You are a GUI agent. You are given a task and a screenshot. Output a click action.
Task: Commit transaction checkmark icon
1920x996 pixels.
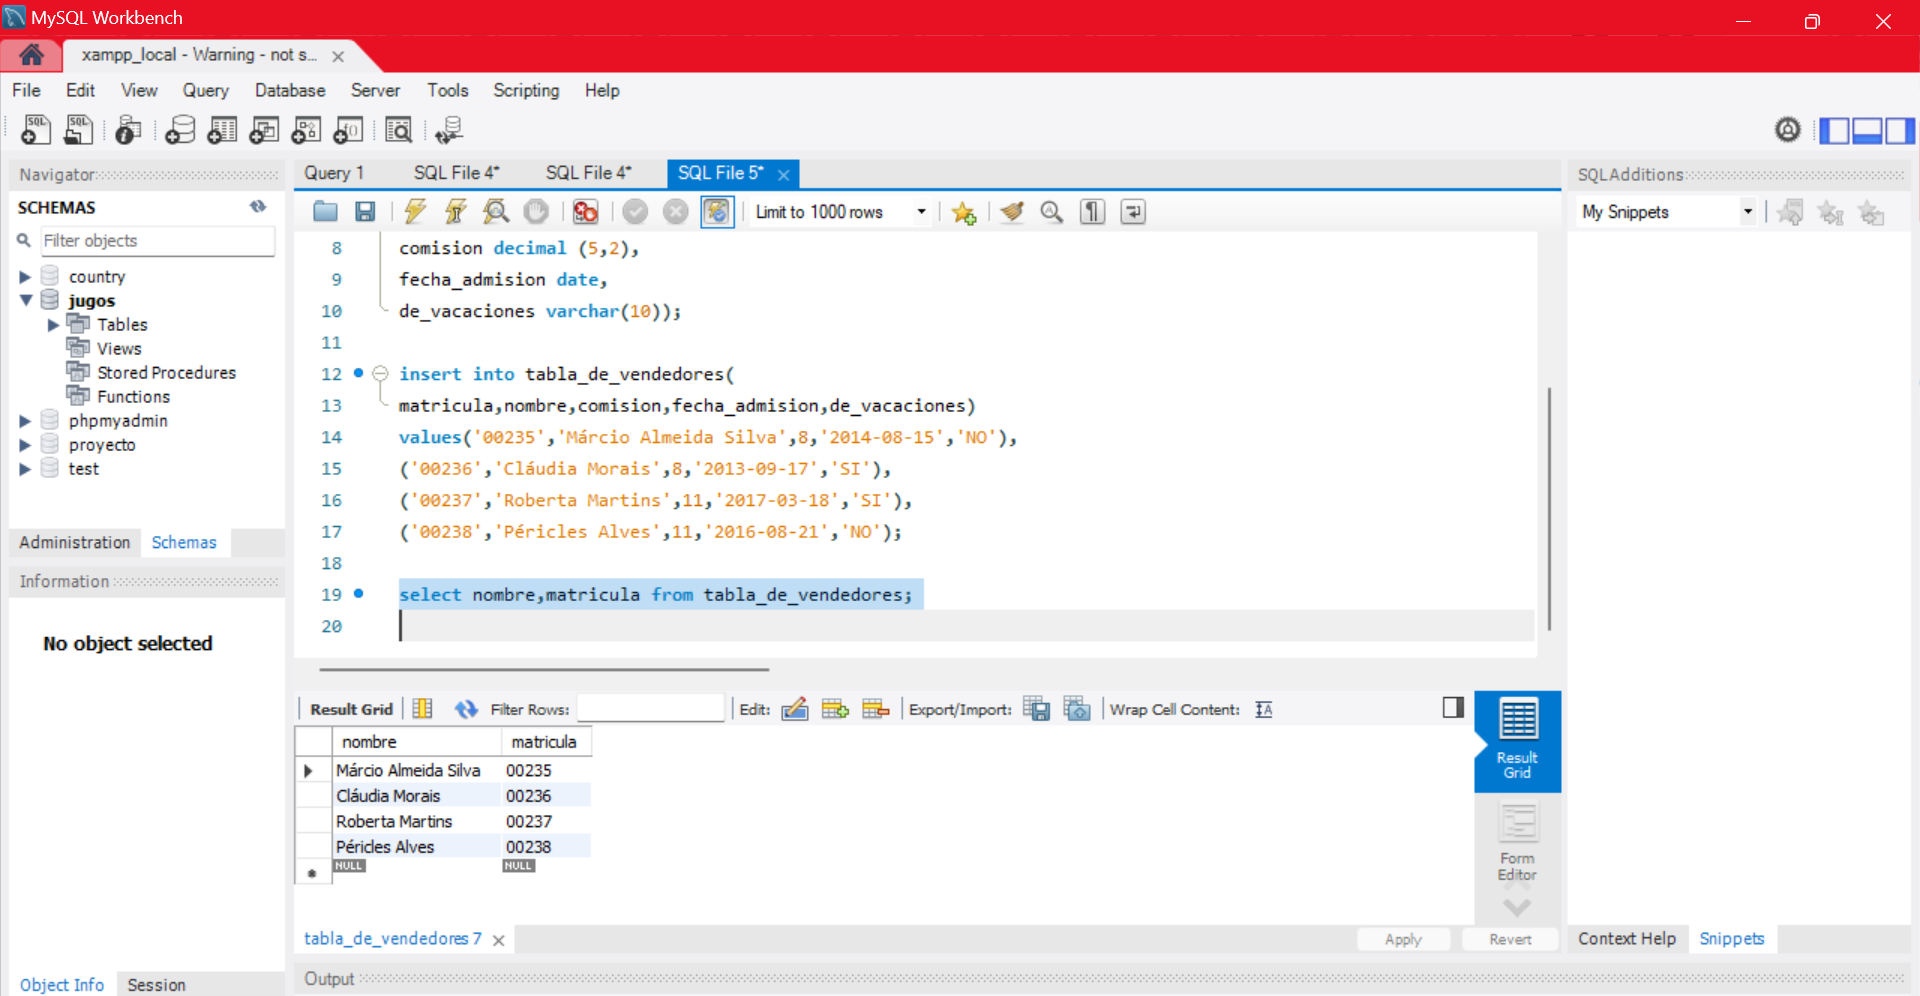[635, 211]
